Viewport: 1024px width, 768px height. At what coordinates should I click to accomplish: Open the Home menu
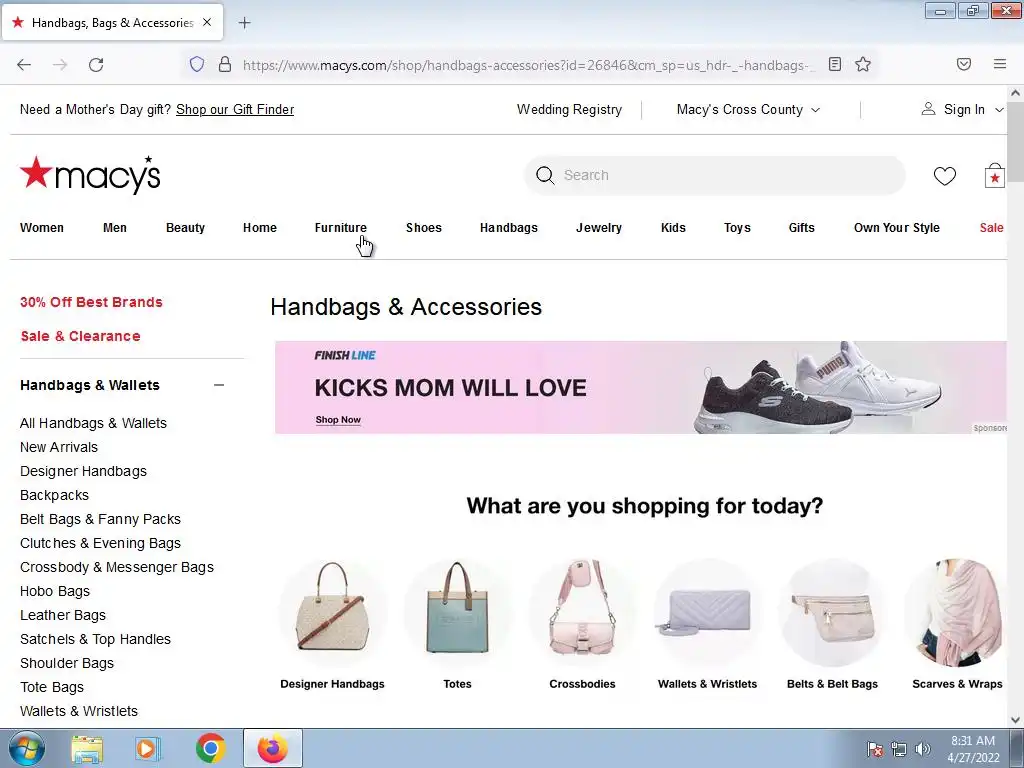coord(260,228)
